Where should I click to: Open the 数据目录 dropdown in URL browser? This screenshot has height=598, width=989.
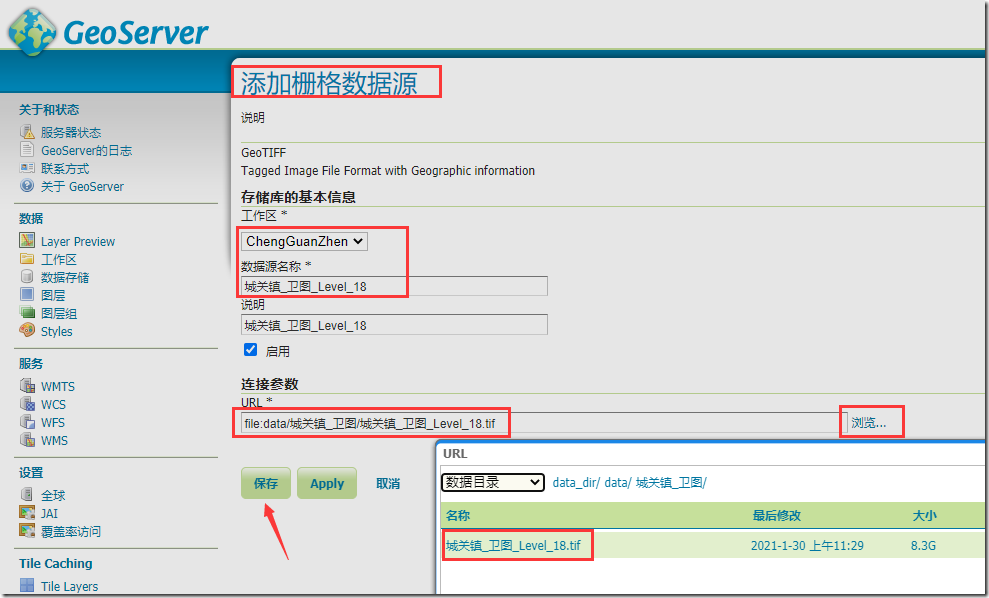point(493,482)
